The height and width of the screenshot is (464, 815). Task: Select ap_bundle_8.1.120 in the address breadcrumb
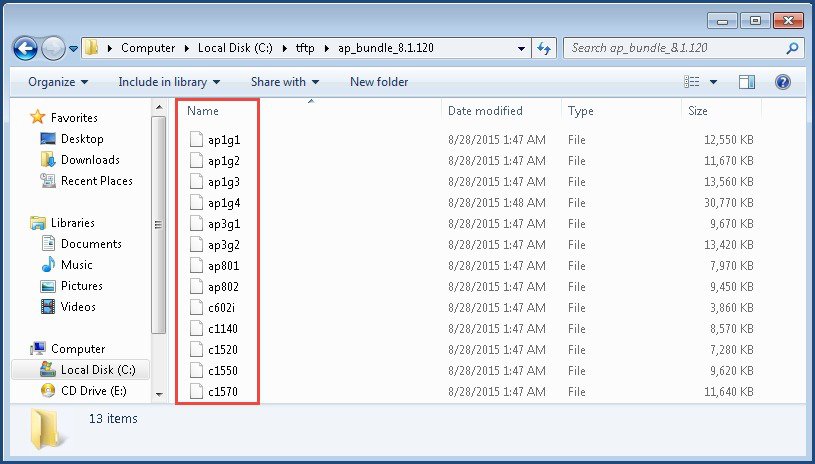tap(386, 48)
